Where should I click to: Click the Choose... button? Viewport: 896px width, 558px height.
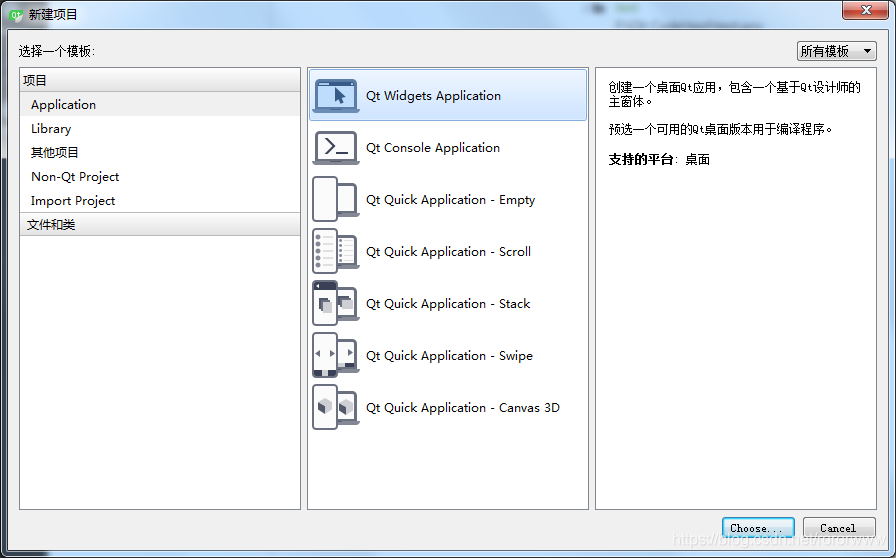pos(758,528)
